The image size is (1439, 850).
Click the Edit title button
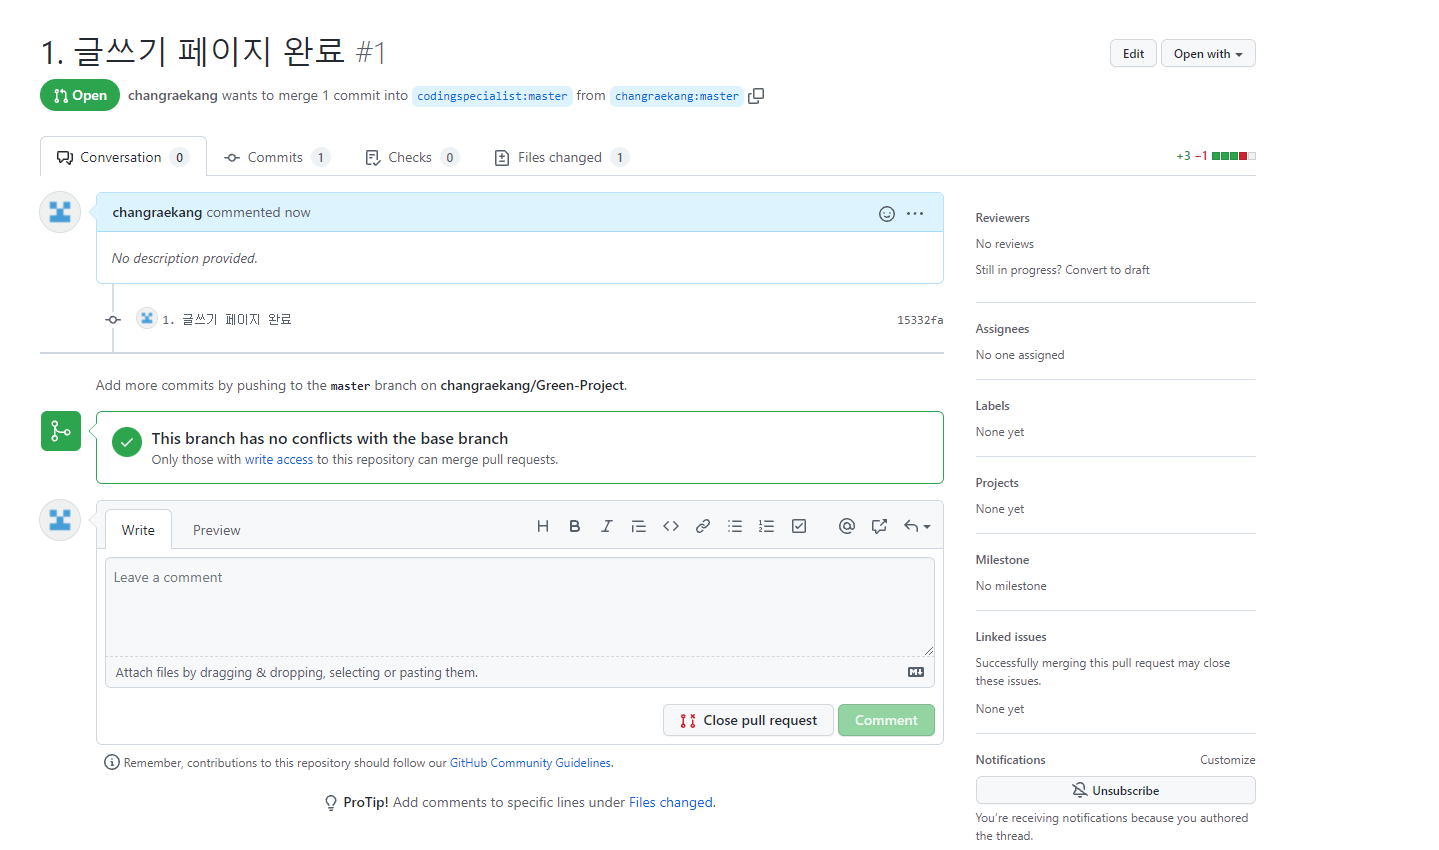pos(1133,54)
